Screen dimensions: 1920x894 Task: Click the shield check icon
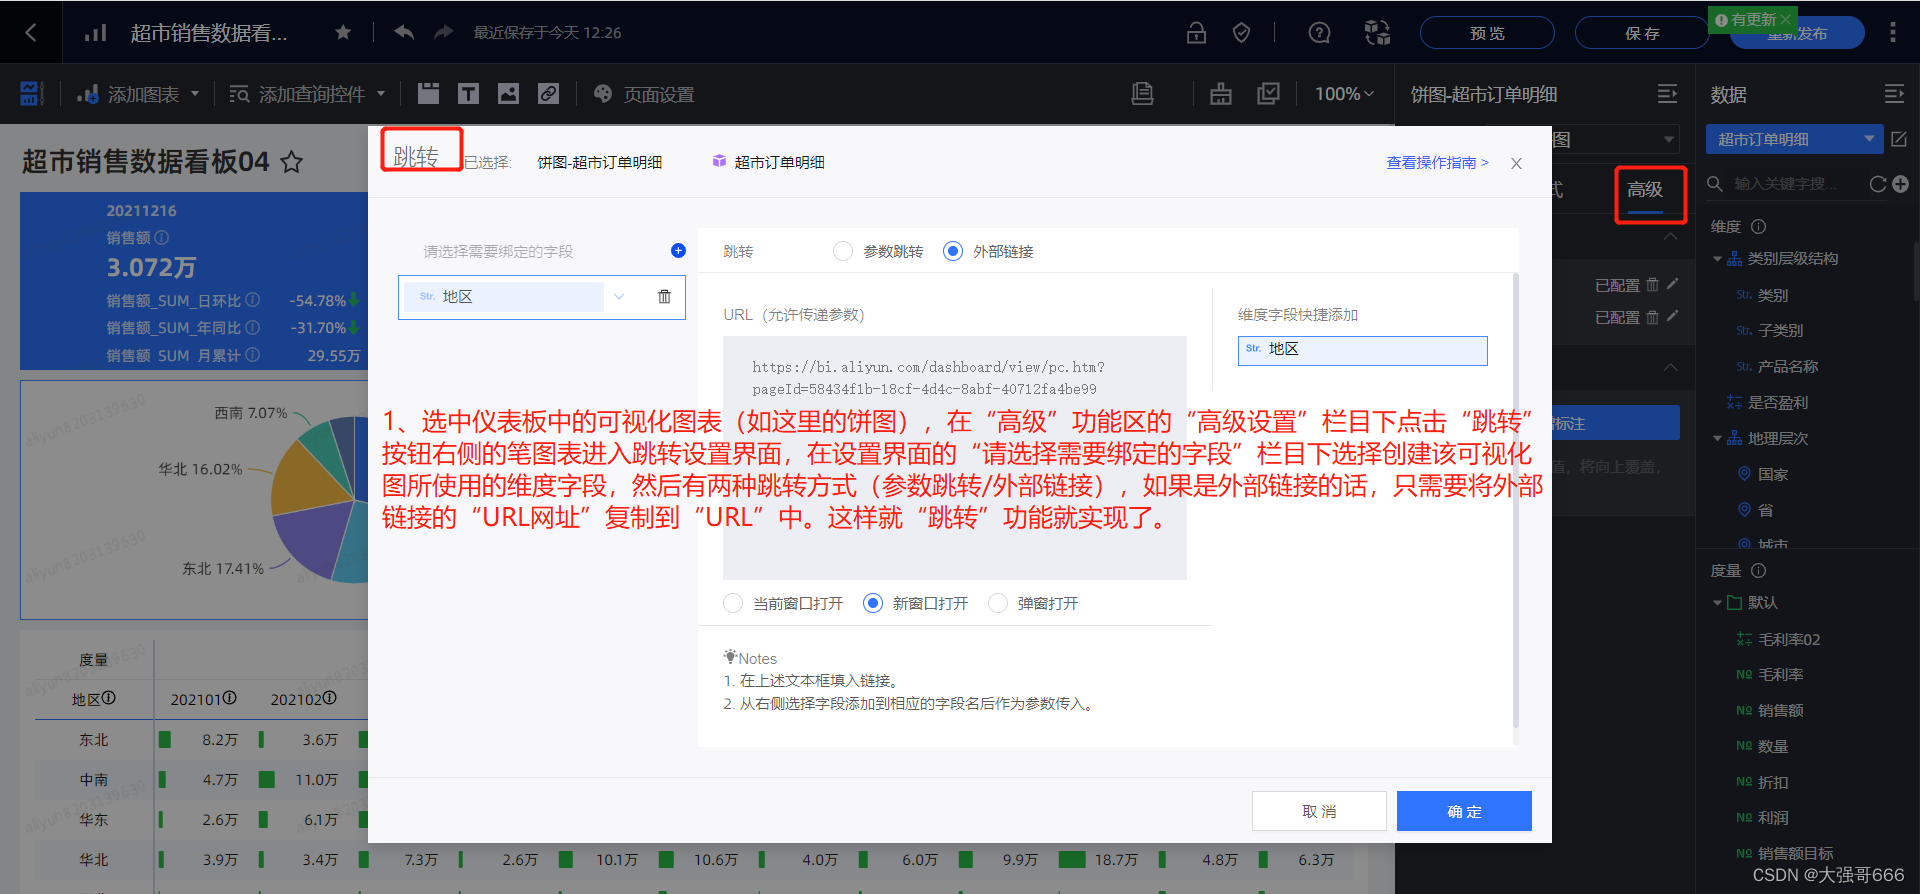[x=1241, y=33]
